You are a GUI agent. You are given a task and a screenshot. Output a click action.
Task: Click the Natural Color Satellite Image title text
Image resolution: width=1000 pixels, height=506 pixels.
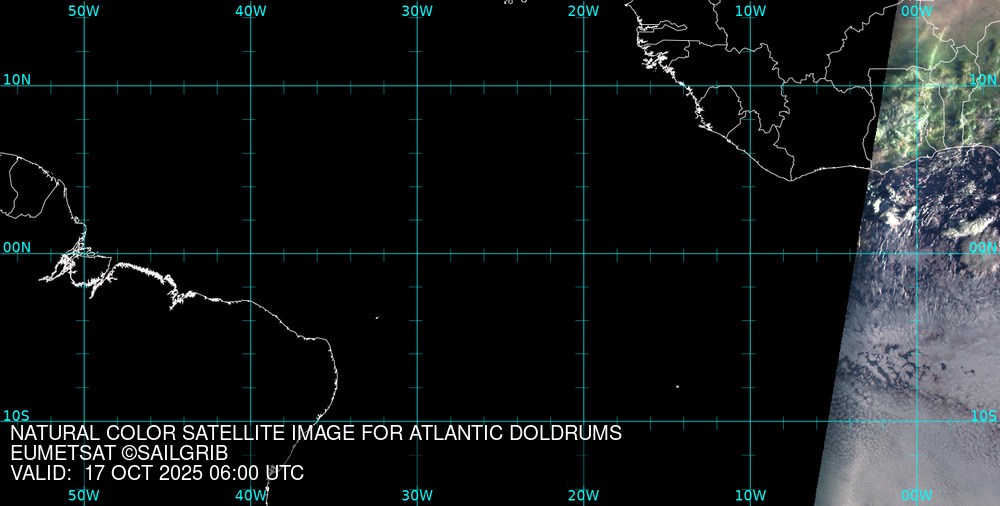[x=316, y=433]
